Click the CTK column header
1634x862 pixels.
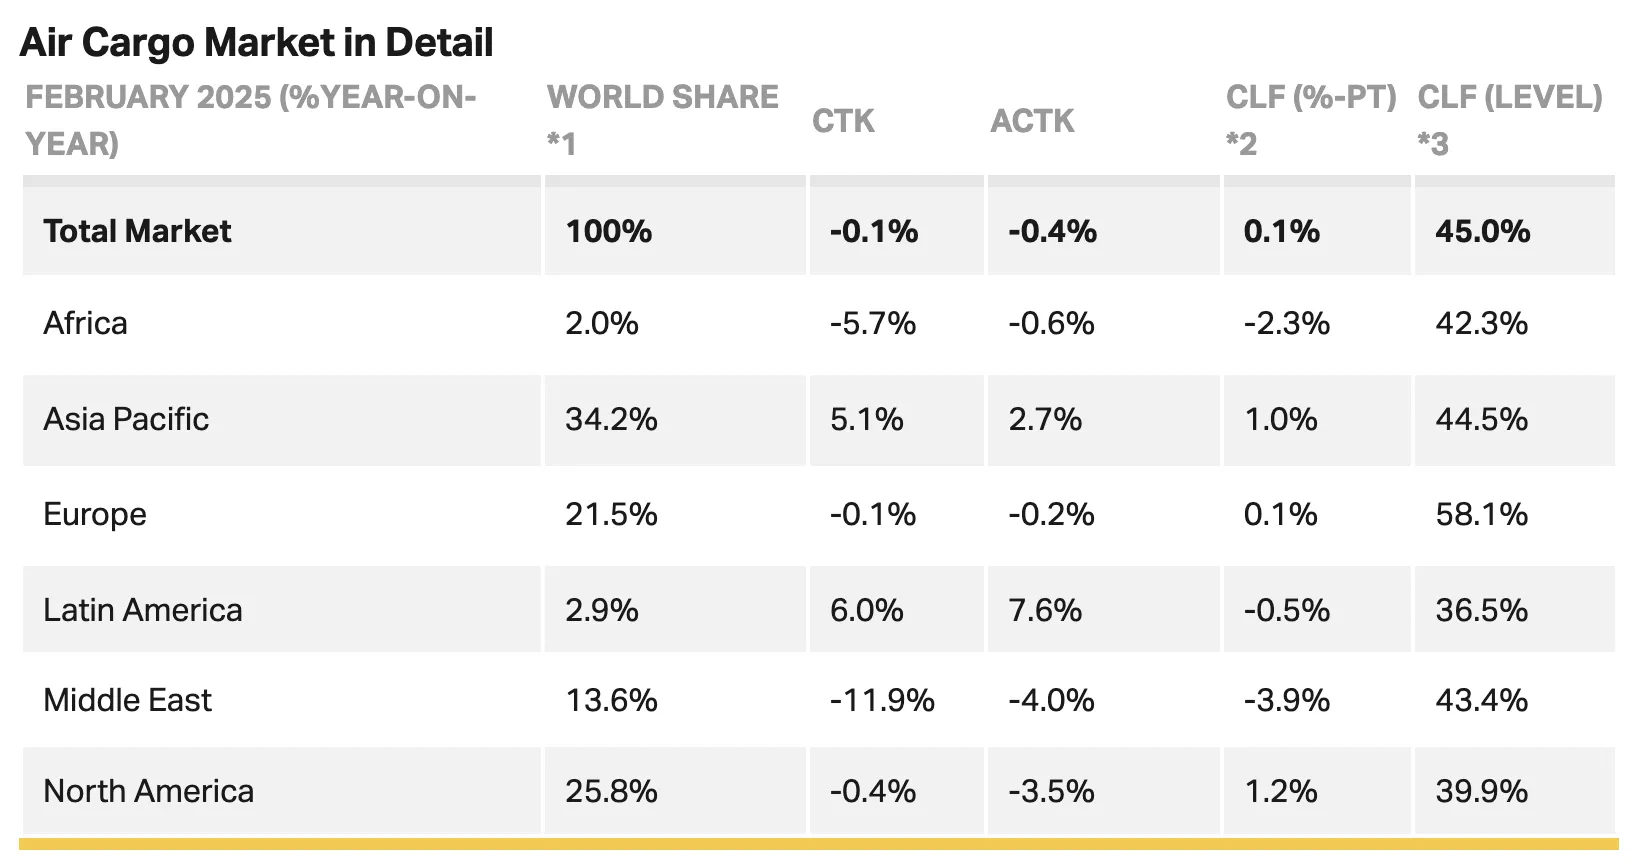[x=843, y=121]
